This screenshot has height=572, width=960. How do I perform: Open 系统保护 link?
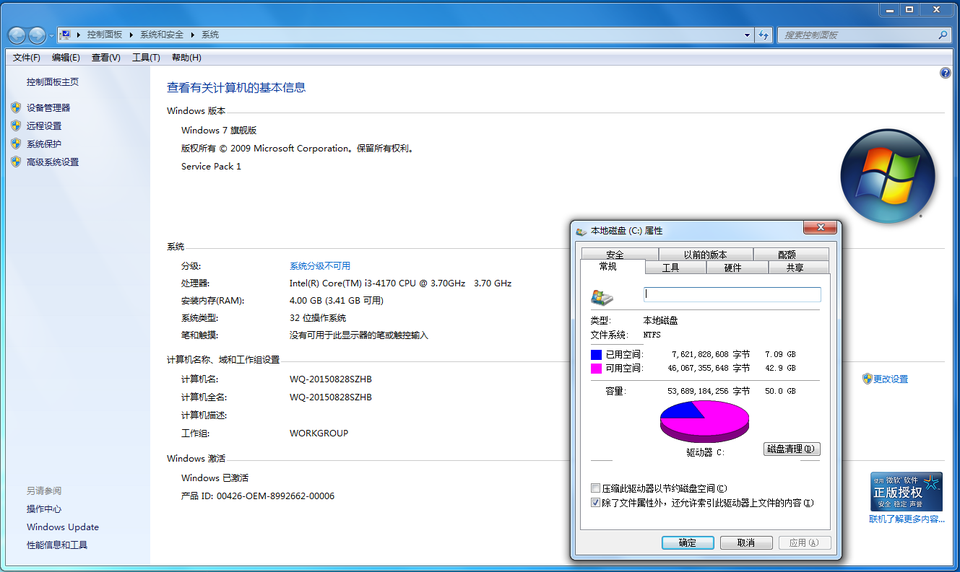click(43, 144)
